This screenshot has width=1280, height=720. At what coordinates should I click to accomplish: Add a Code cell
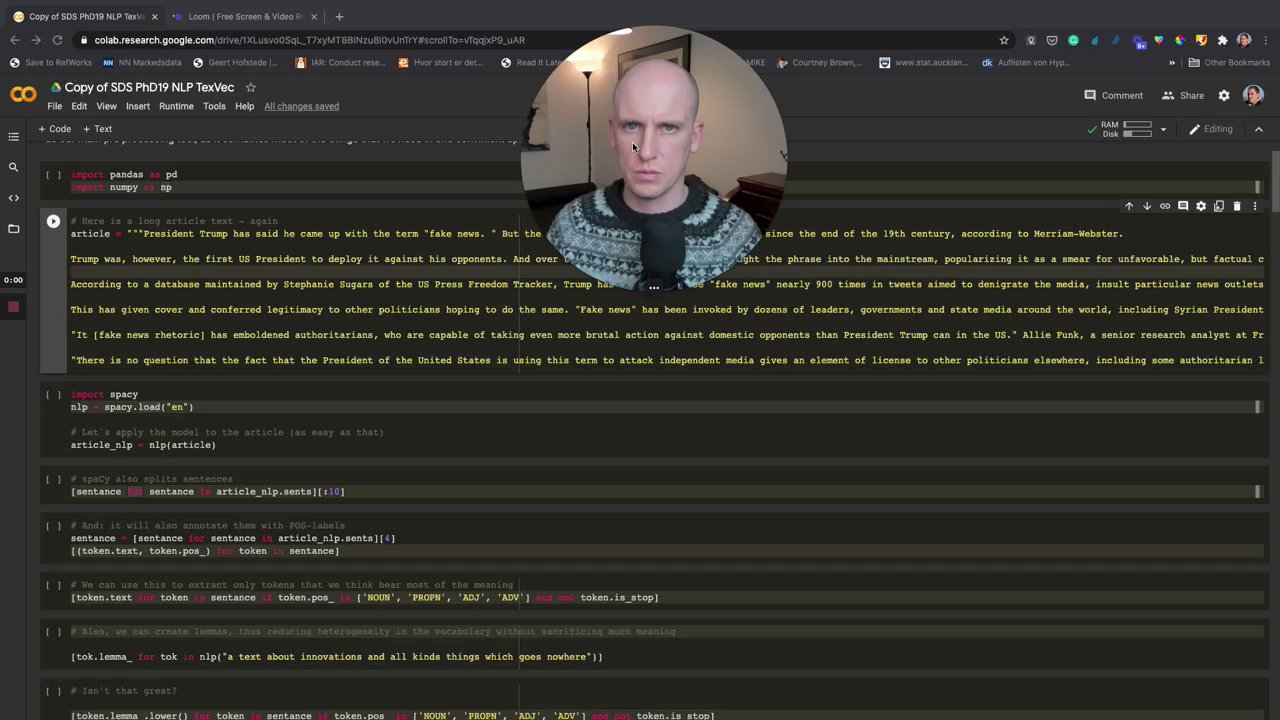click(x=55, y=129)
